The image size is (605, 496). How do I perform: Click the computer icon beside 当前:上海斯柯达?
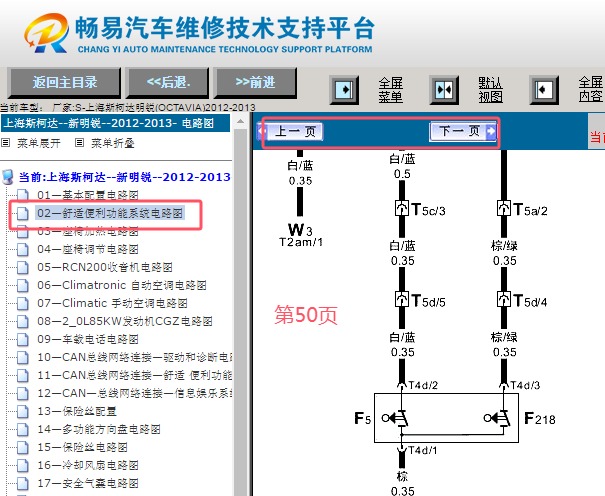[8, 177]
